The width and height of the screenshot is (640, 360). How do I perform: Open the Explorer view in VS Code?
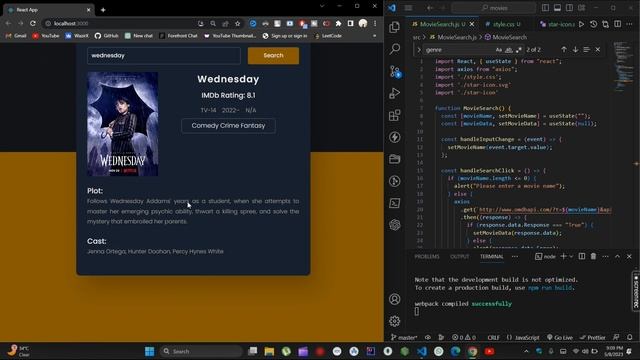(x=394, y=27)
